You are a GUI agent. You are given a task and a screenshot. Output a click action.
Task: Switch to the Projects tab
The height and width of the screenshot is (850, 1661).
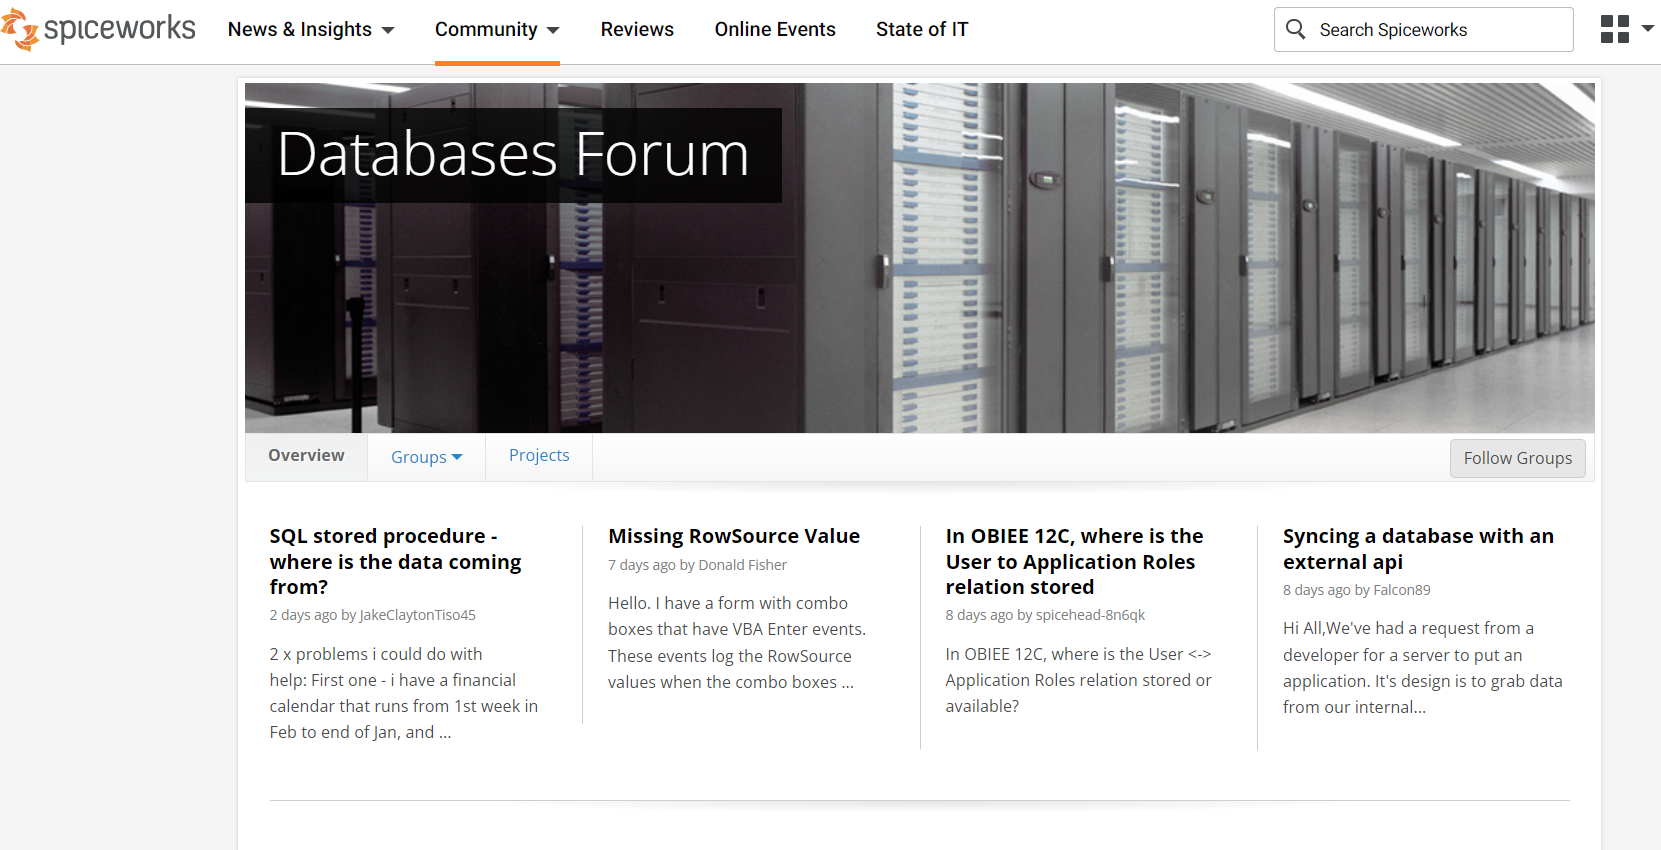click(539, 456)
